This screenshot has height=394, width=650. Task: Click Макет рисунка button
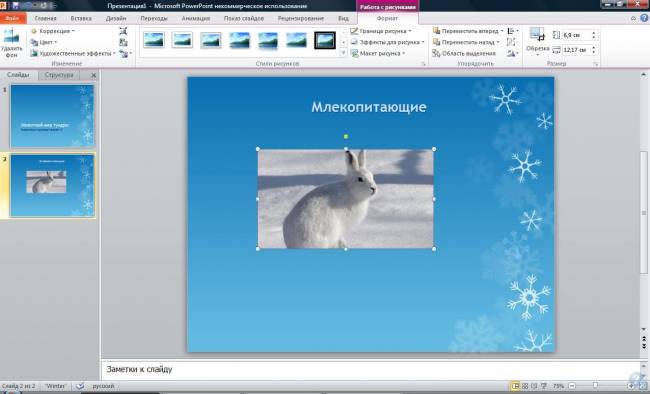(378, 53)
